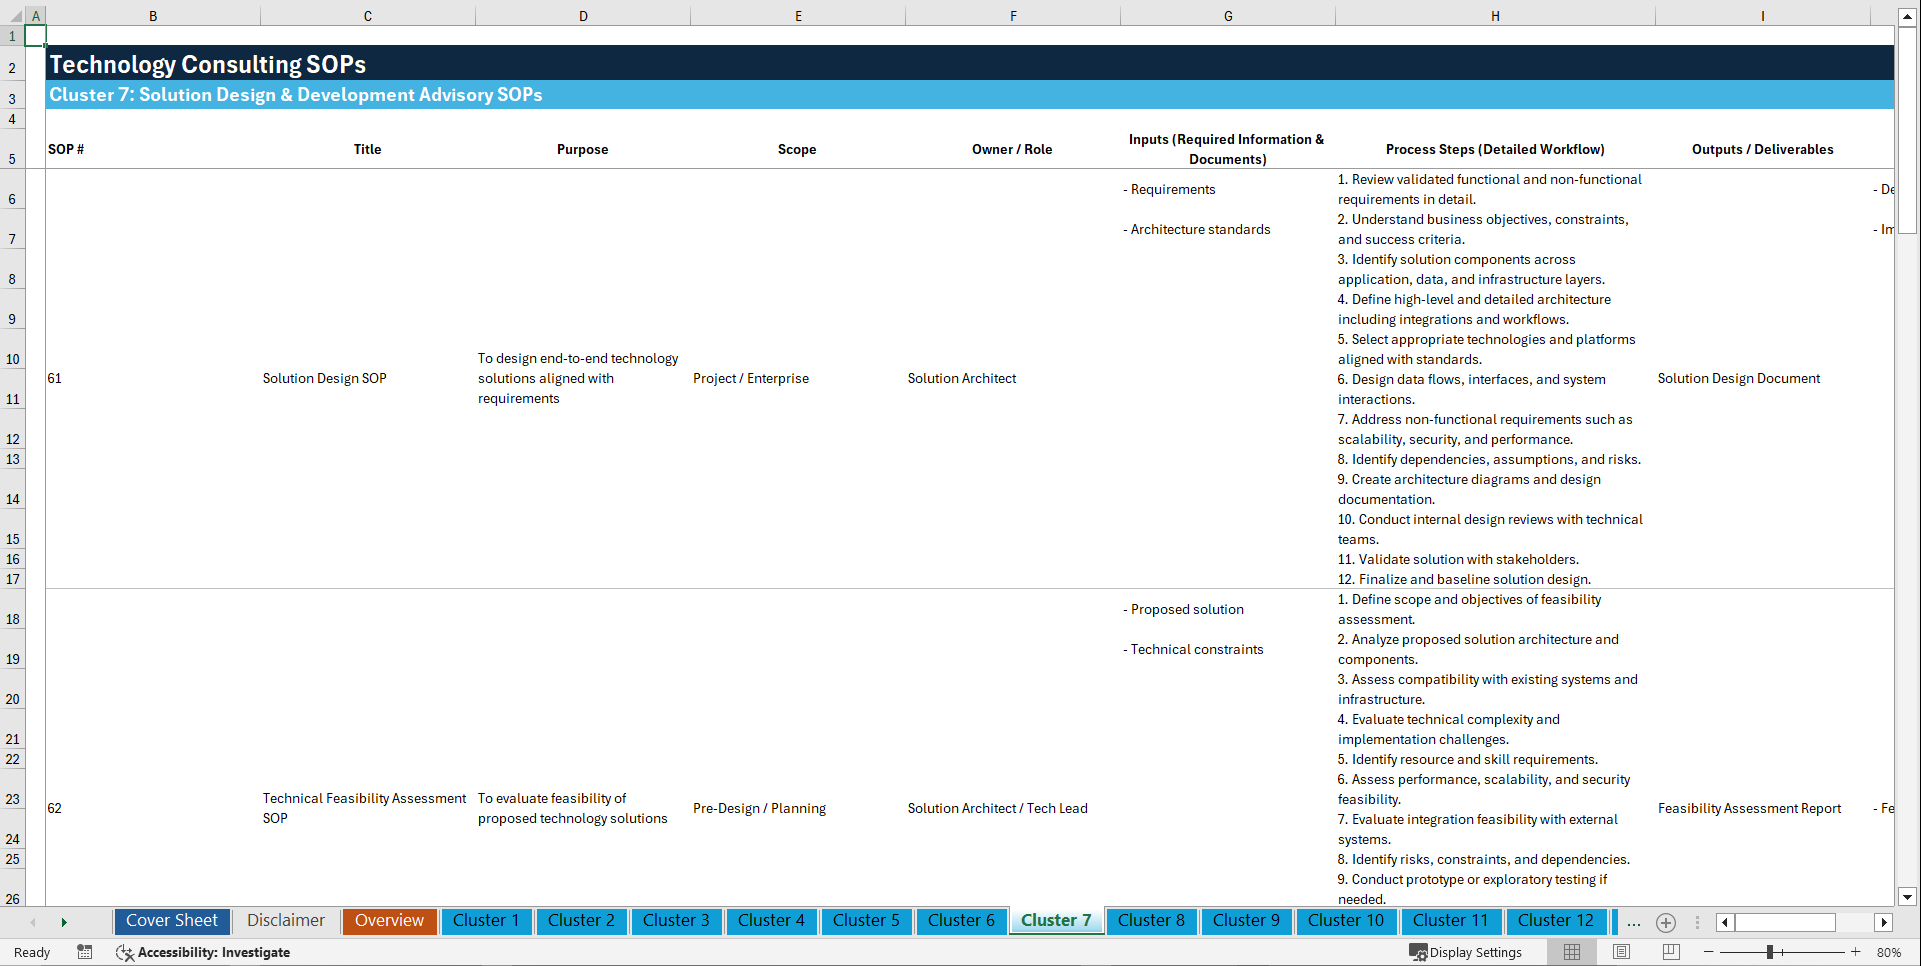Image resolution: width=1921 pixels, height=966 pixels.
Task: Select the Disclaimer sheet tab
Action: point(285,921)
